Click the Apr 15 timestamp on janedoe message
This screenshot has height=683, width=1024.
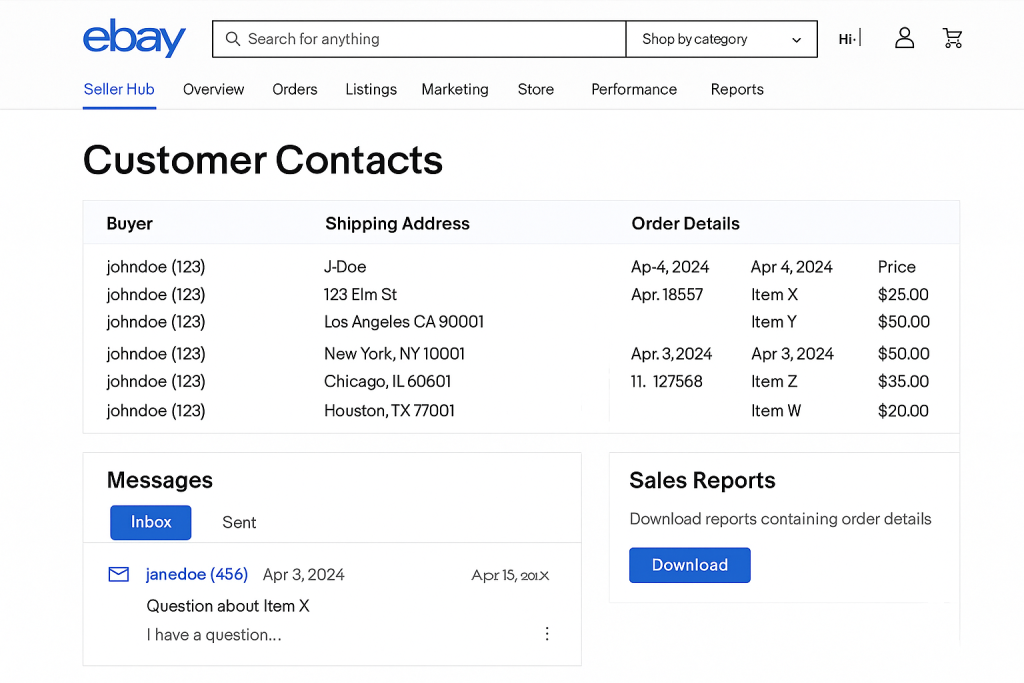point(510,575)
